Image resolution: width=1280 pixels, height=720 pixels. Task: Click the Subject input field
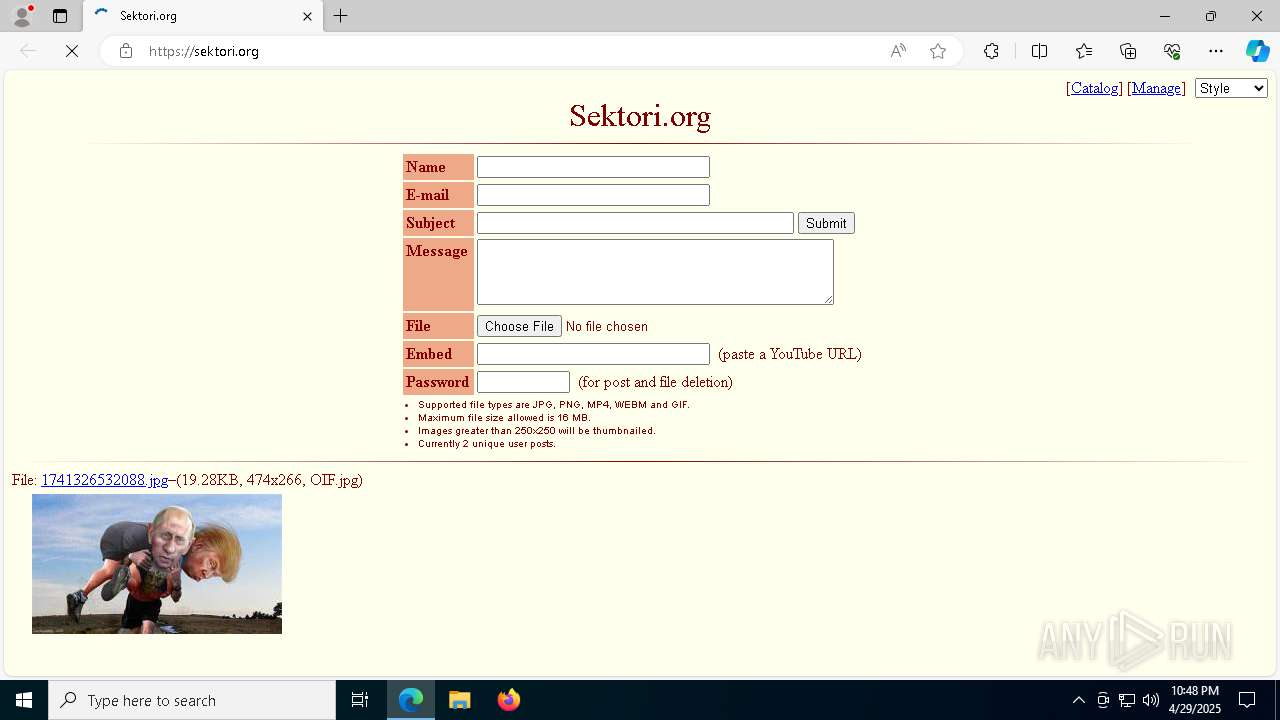[635, 223]
